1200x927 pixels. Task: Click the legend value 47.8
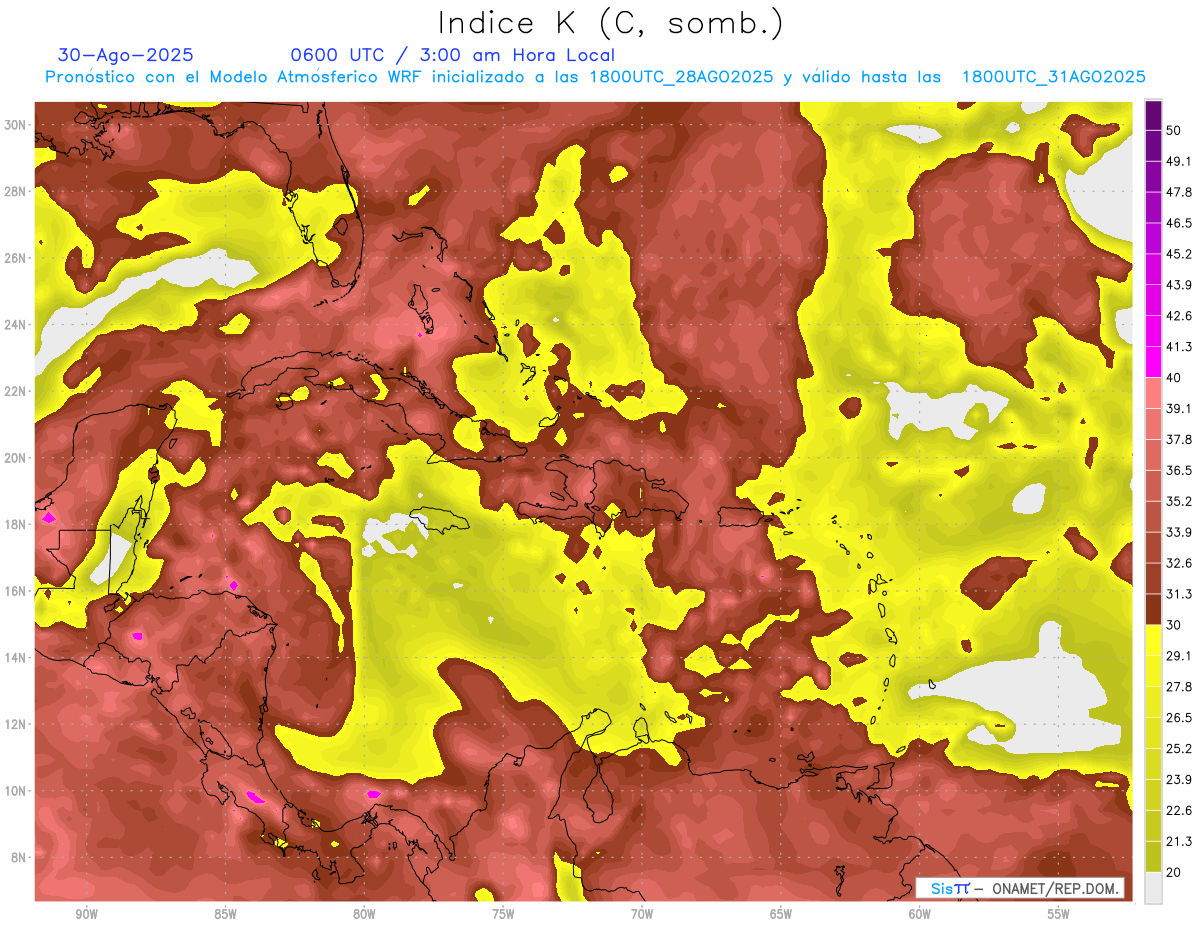(x=1178, y=192)
